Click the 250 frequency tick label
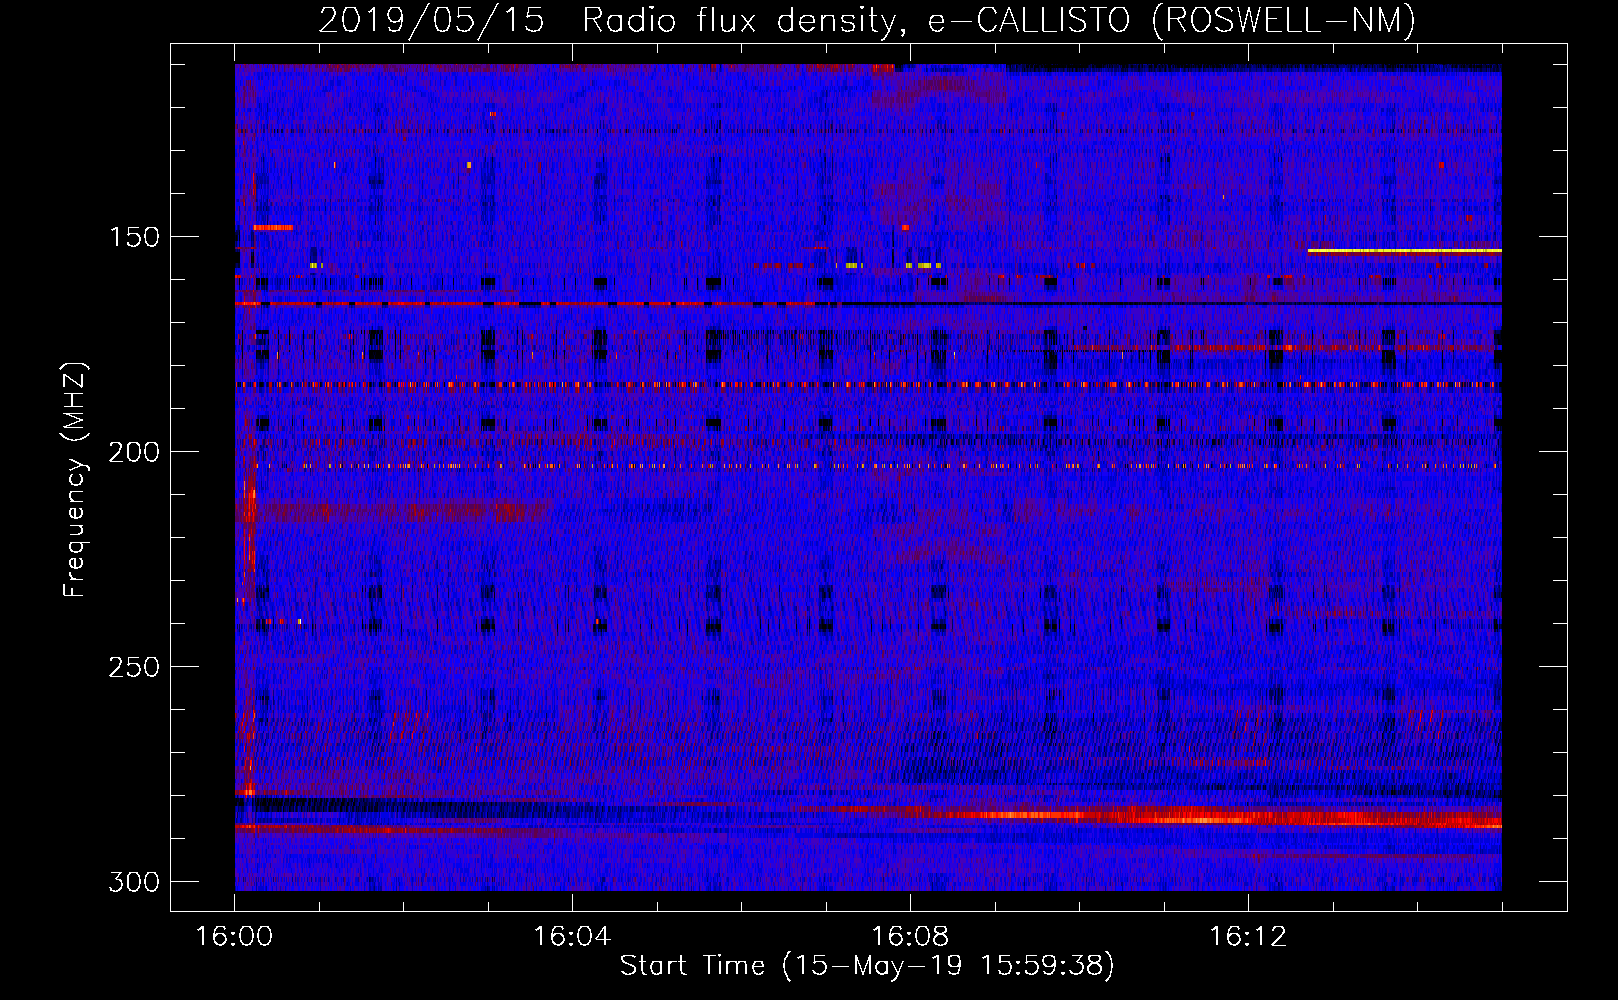 pos(134,667)
